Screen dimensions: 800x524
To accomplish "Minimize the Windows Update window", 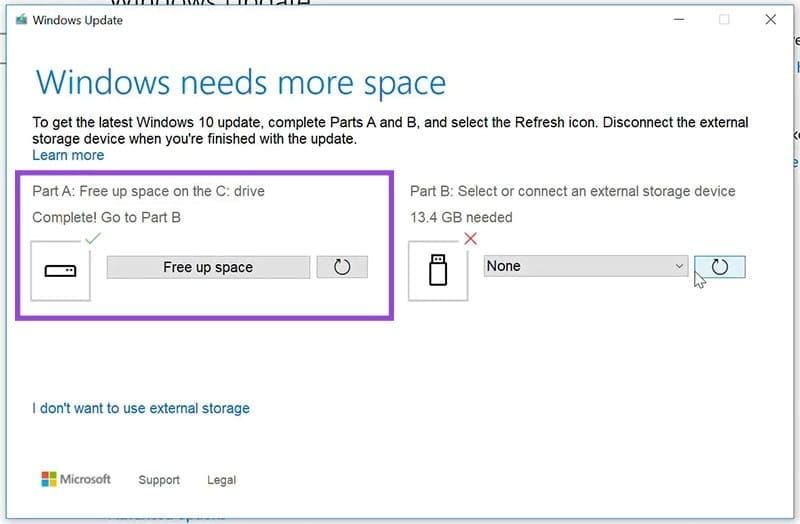I will coord(679,20).
